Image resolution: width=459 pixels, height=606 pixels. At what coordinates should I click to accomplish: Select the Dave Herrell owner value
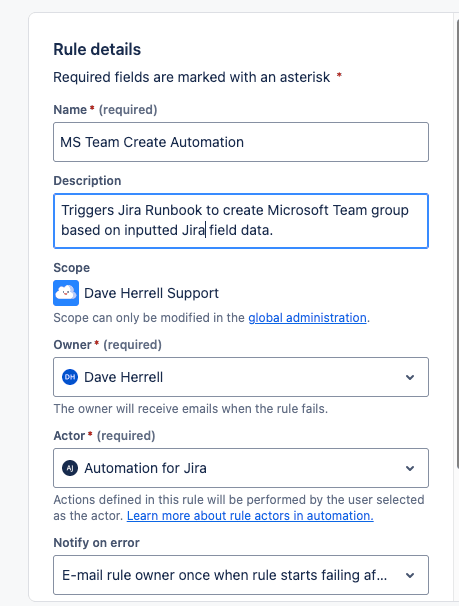124,377
